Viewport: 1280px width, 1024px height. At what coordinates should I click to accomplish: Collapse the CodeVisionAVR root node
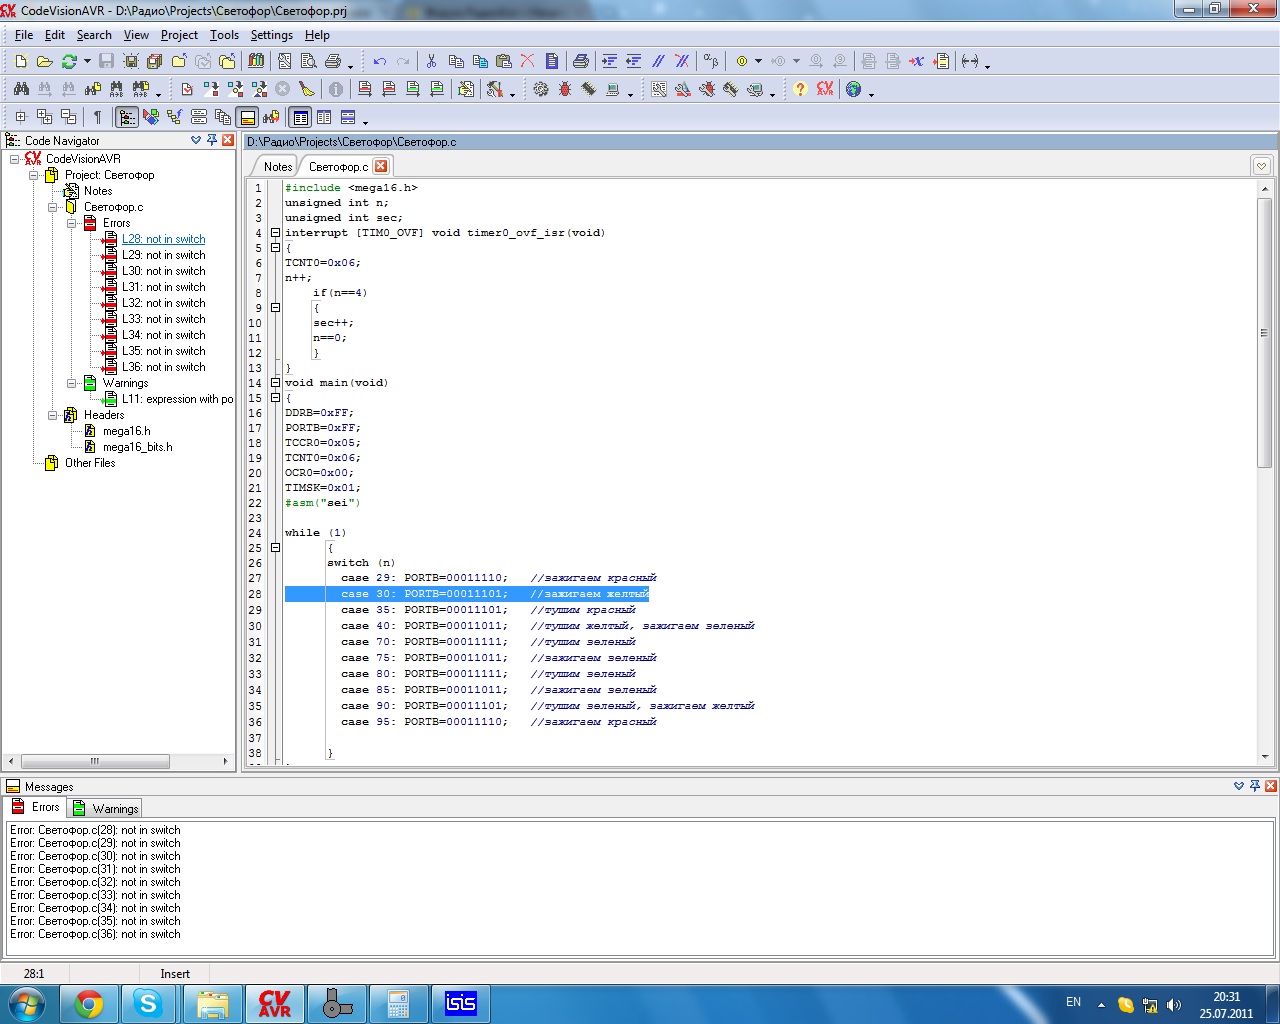(x=15, y=159)
